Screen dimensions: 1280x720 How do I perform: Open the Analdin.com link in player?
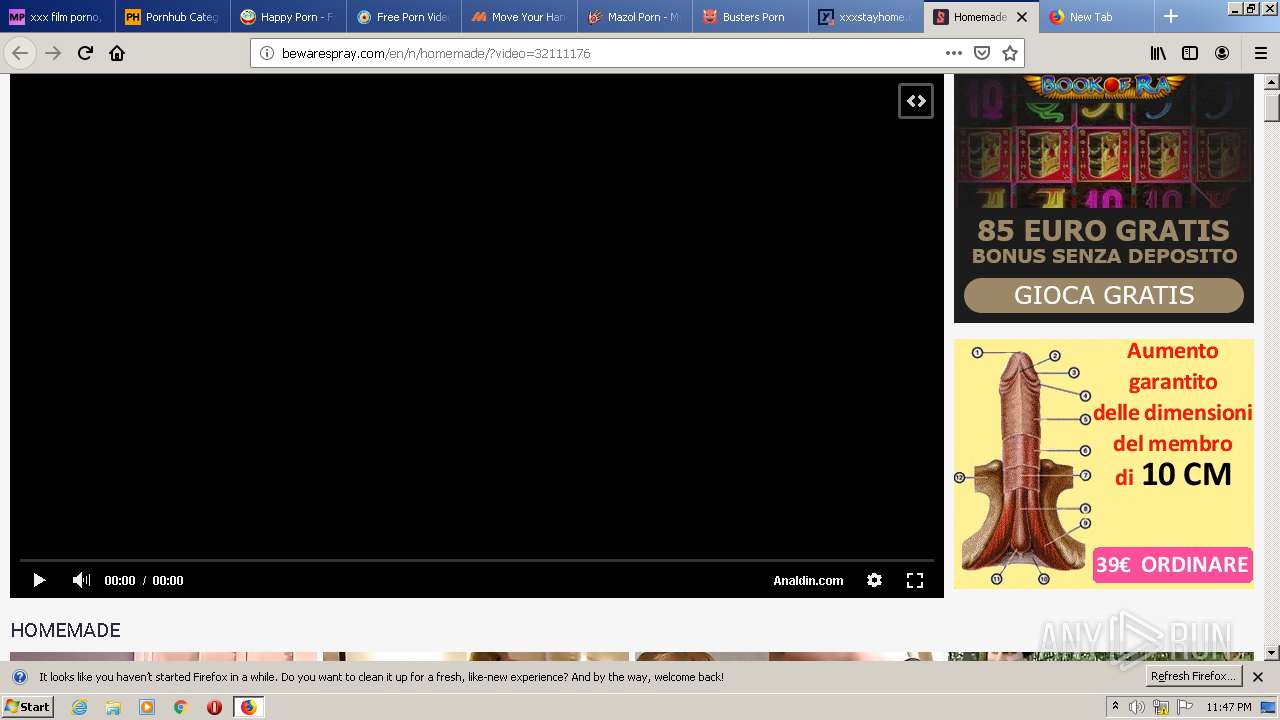click(x=808, y=580)
